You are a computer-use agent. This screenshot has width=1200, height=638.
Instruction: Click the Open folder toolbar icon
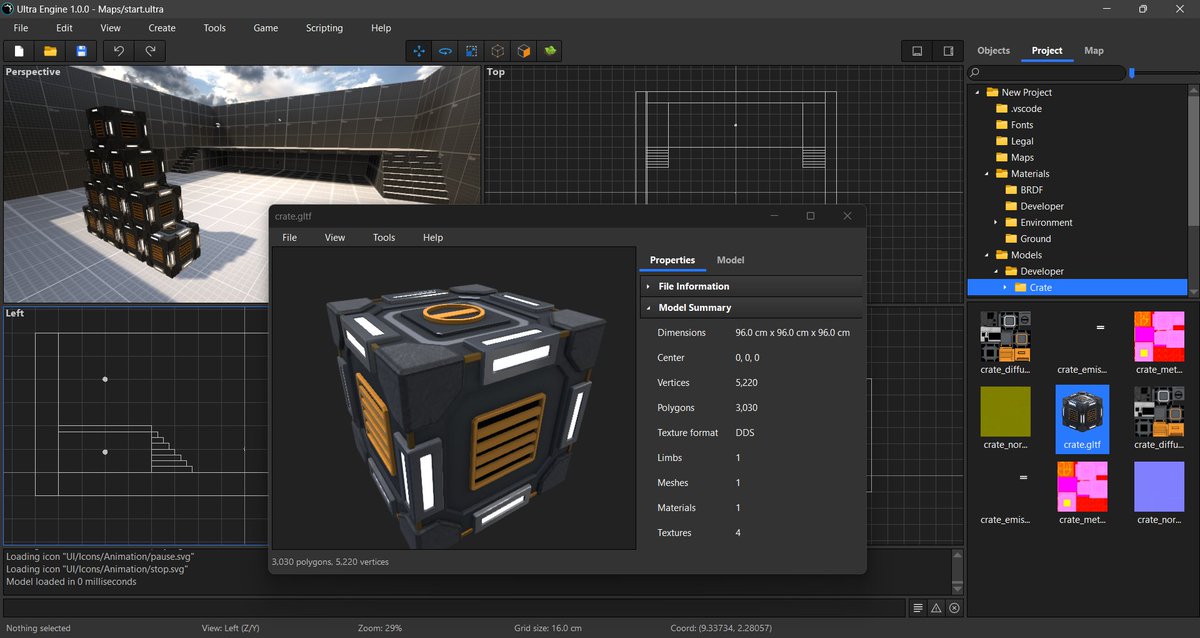click(50, 51)
